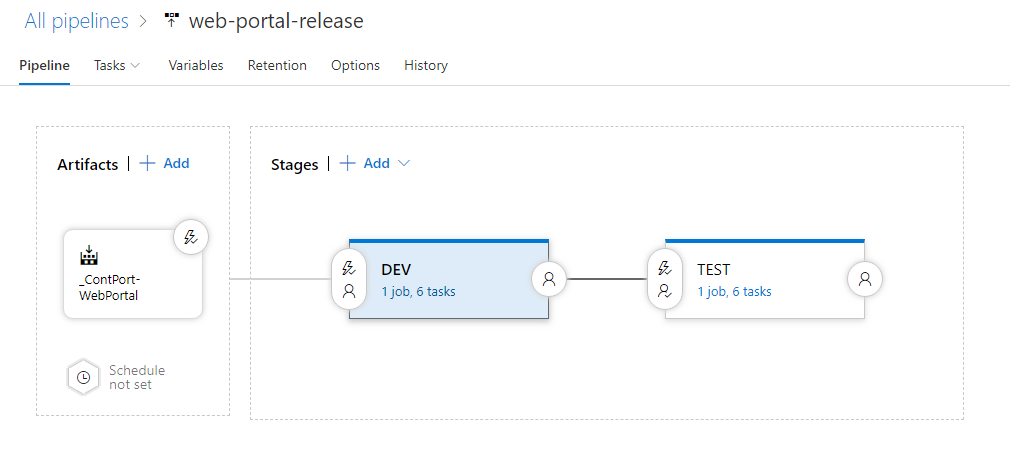View the History tab

pos(426,65)
